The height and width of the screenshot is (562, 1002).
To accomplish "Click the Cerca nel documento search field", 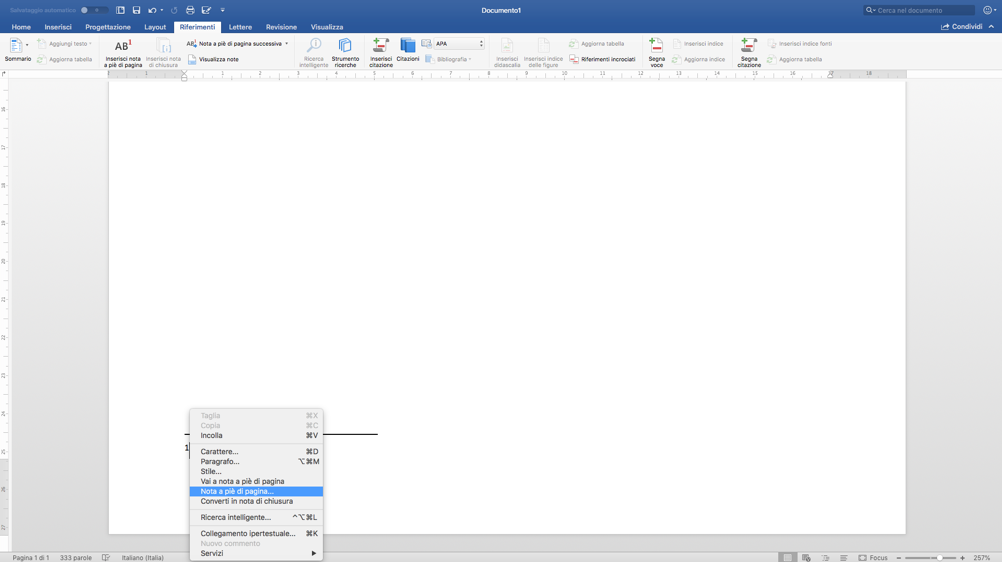I will point(919,10).
